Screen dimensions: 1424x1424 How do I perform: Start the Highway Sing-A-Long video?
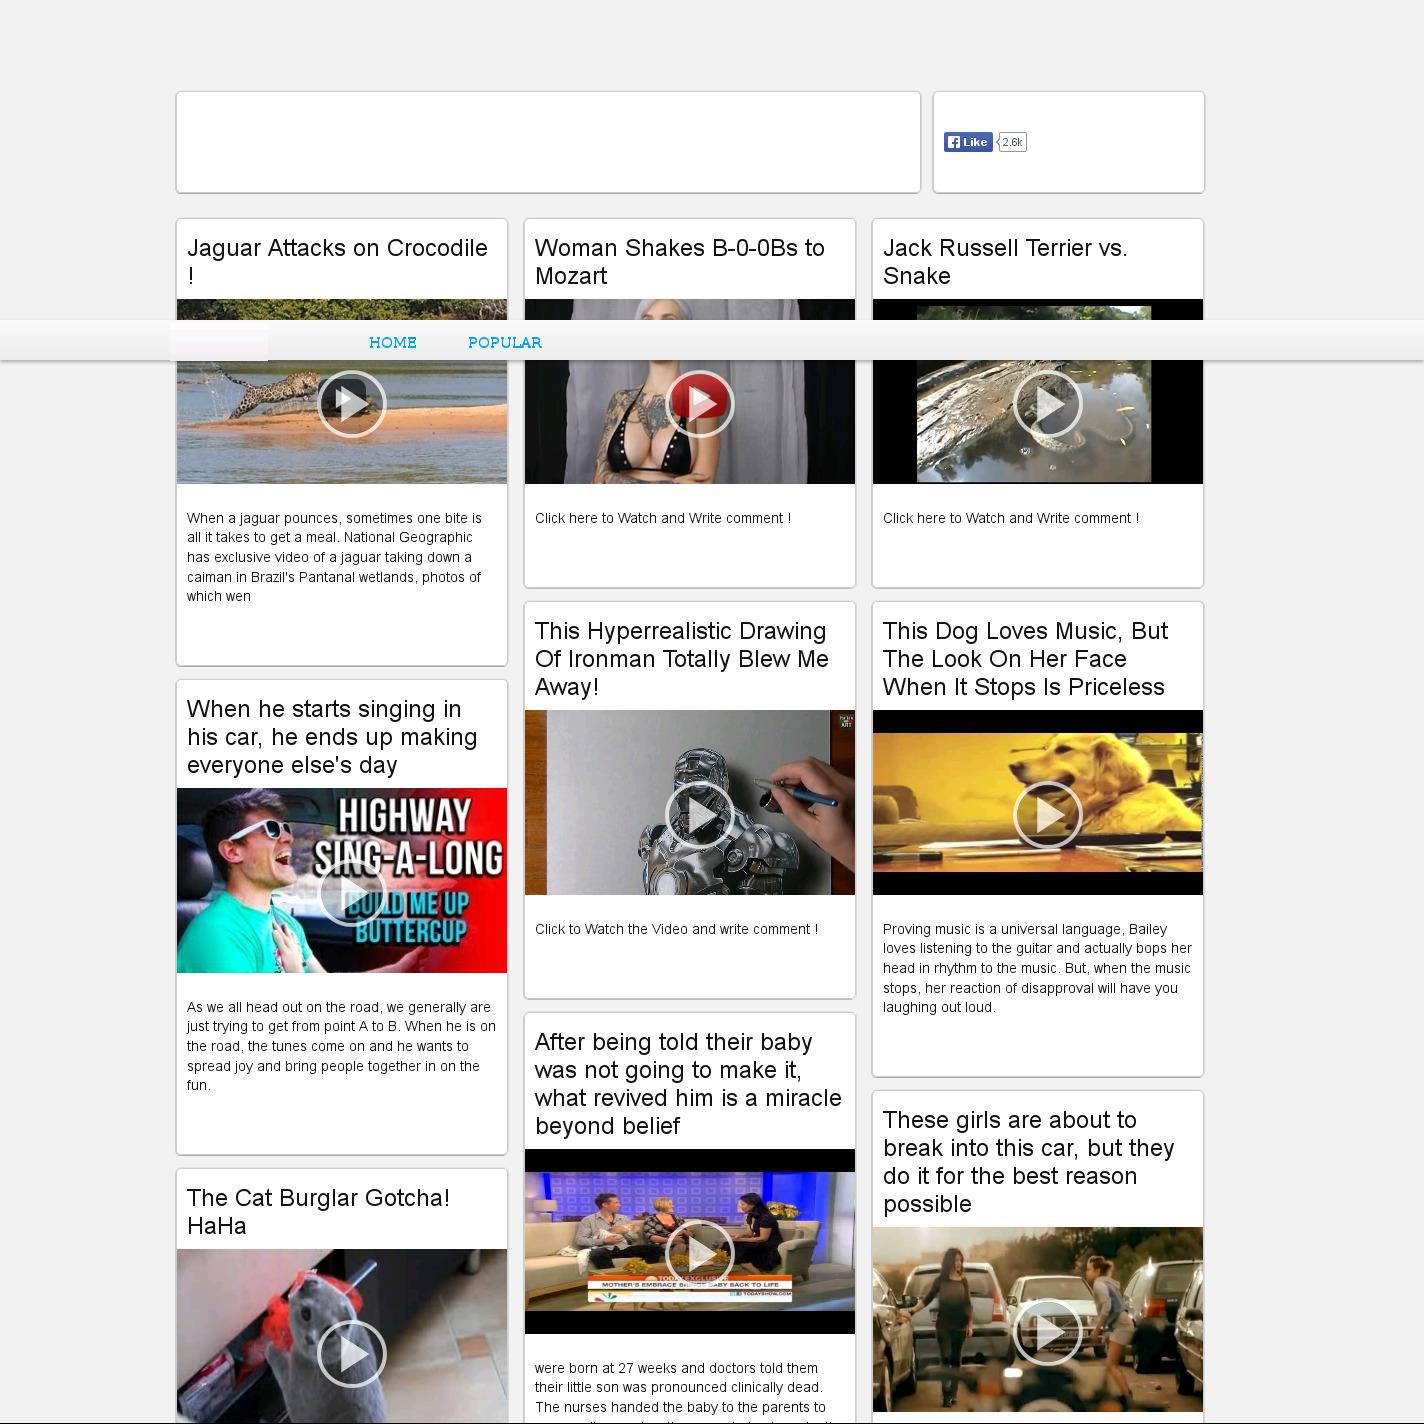351,893
